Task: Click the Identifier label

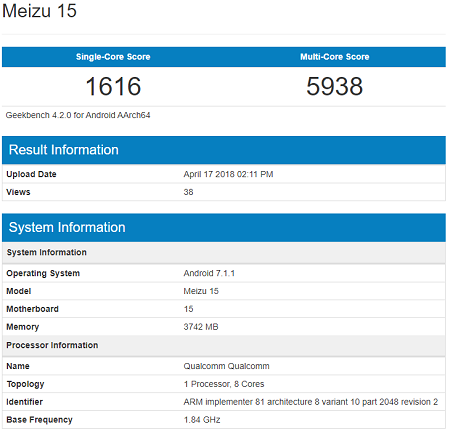Action: pyautogui.click(x=24, y=402)
